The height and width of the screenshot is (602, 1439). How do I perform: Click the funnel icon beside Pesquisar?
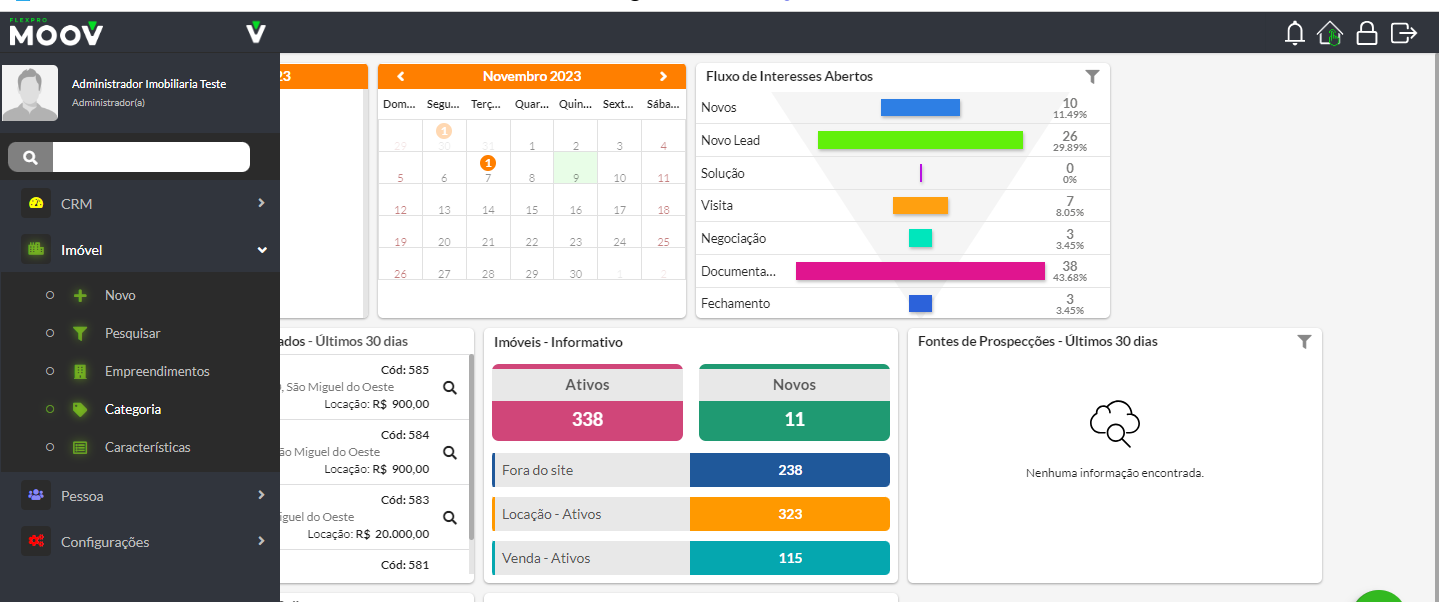tap(80, 334)
